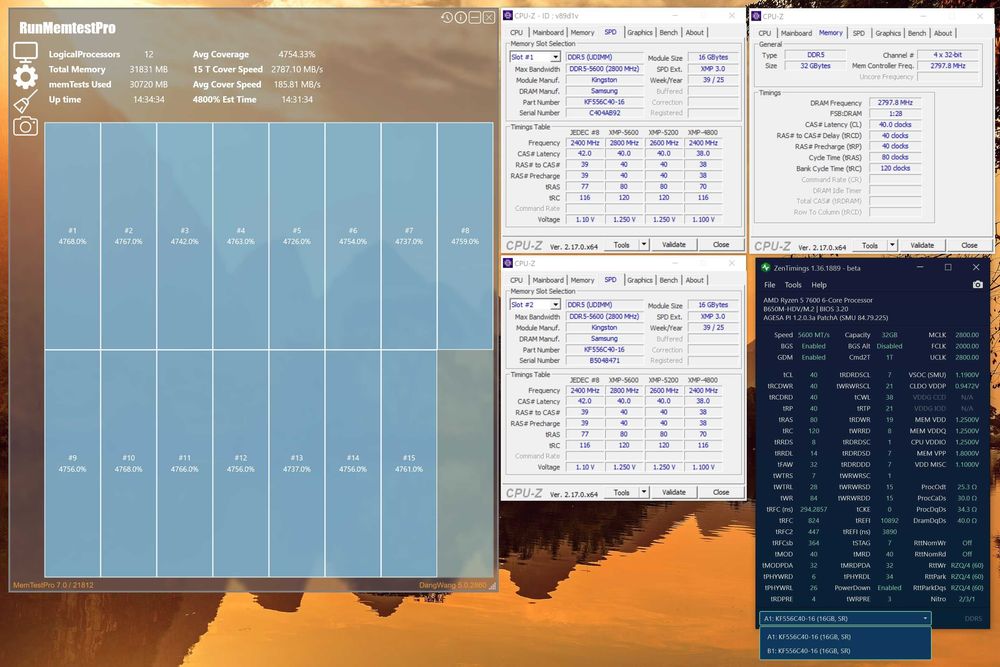Click Validate in CPU-Z Memory window
1000x667 pixels.
(x=922, y=245)
